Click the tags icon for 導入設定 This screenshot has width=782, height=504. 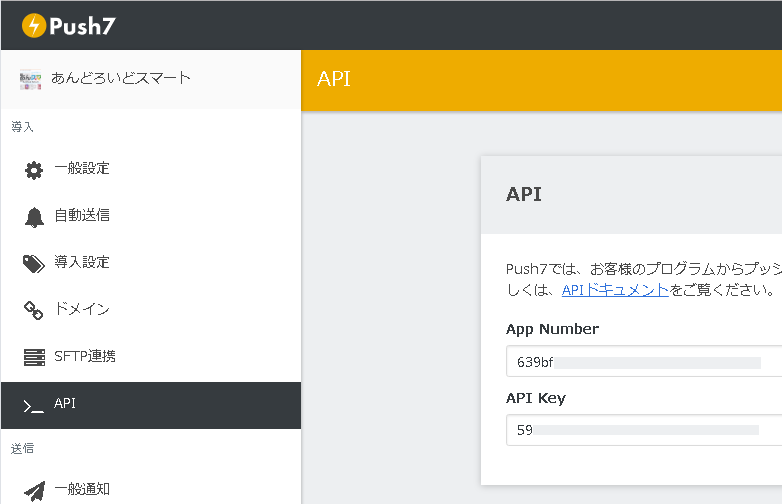[x=34, y=264]
